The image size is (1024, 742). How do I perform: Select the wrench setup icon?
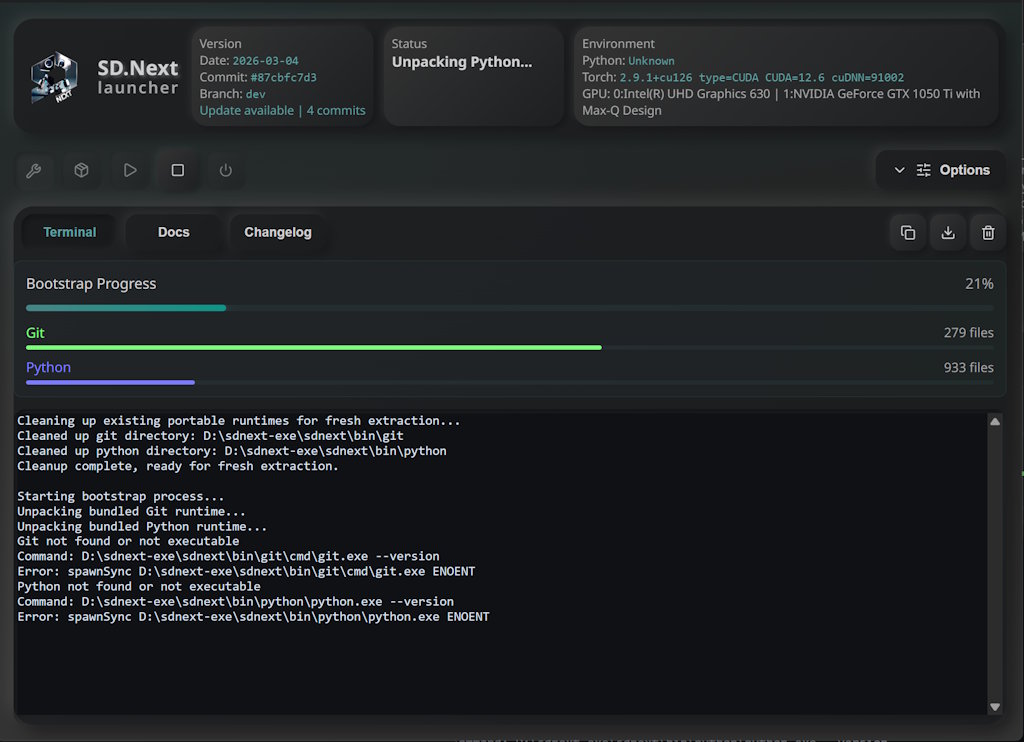[x=34, y=170]
